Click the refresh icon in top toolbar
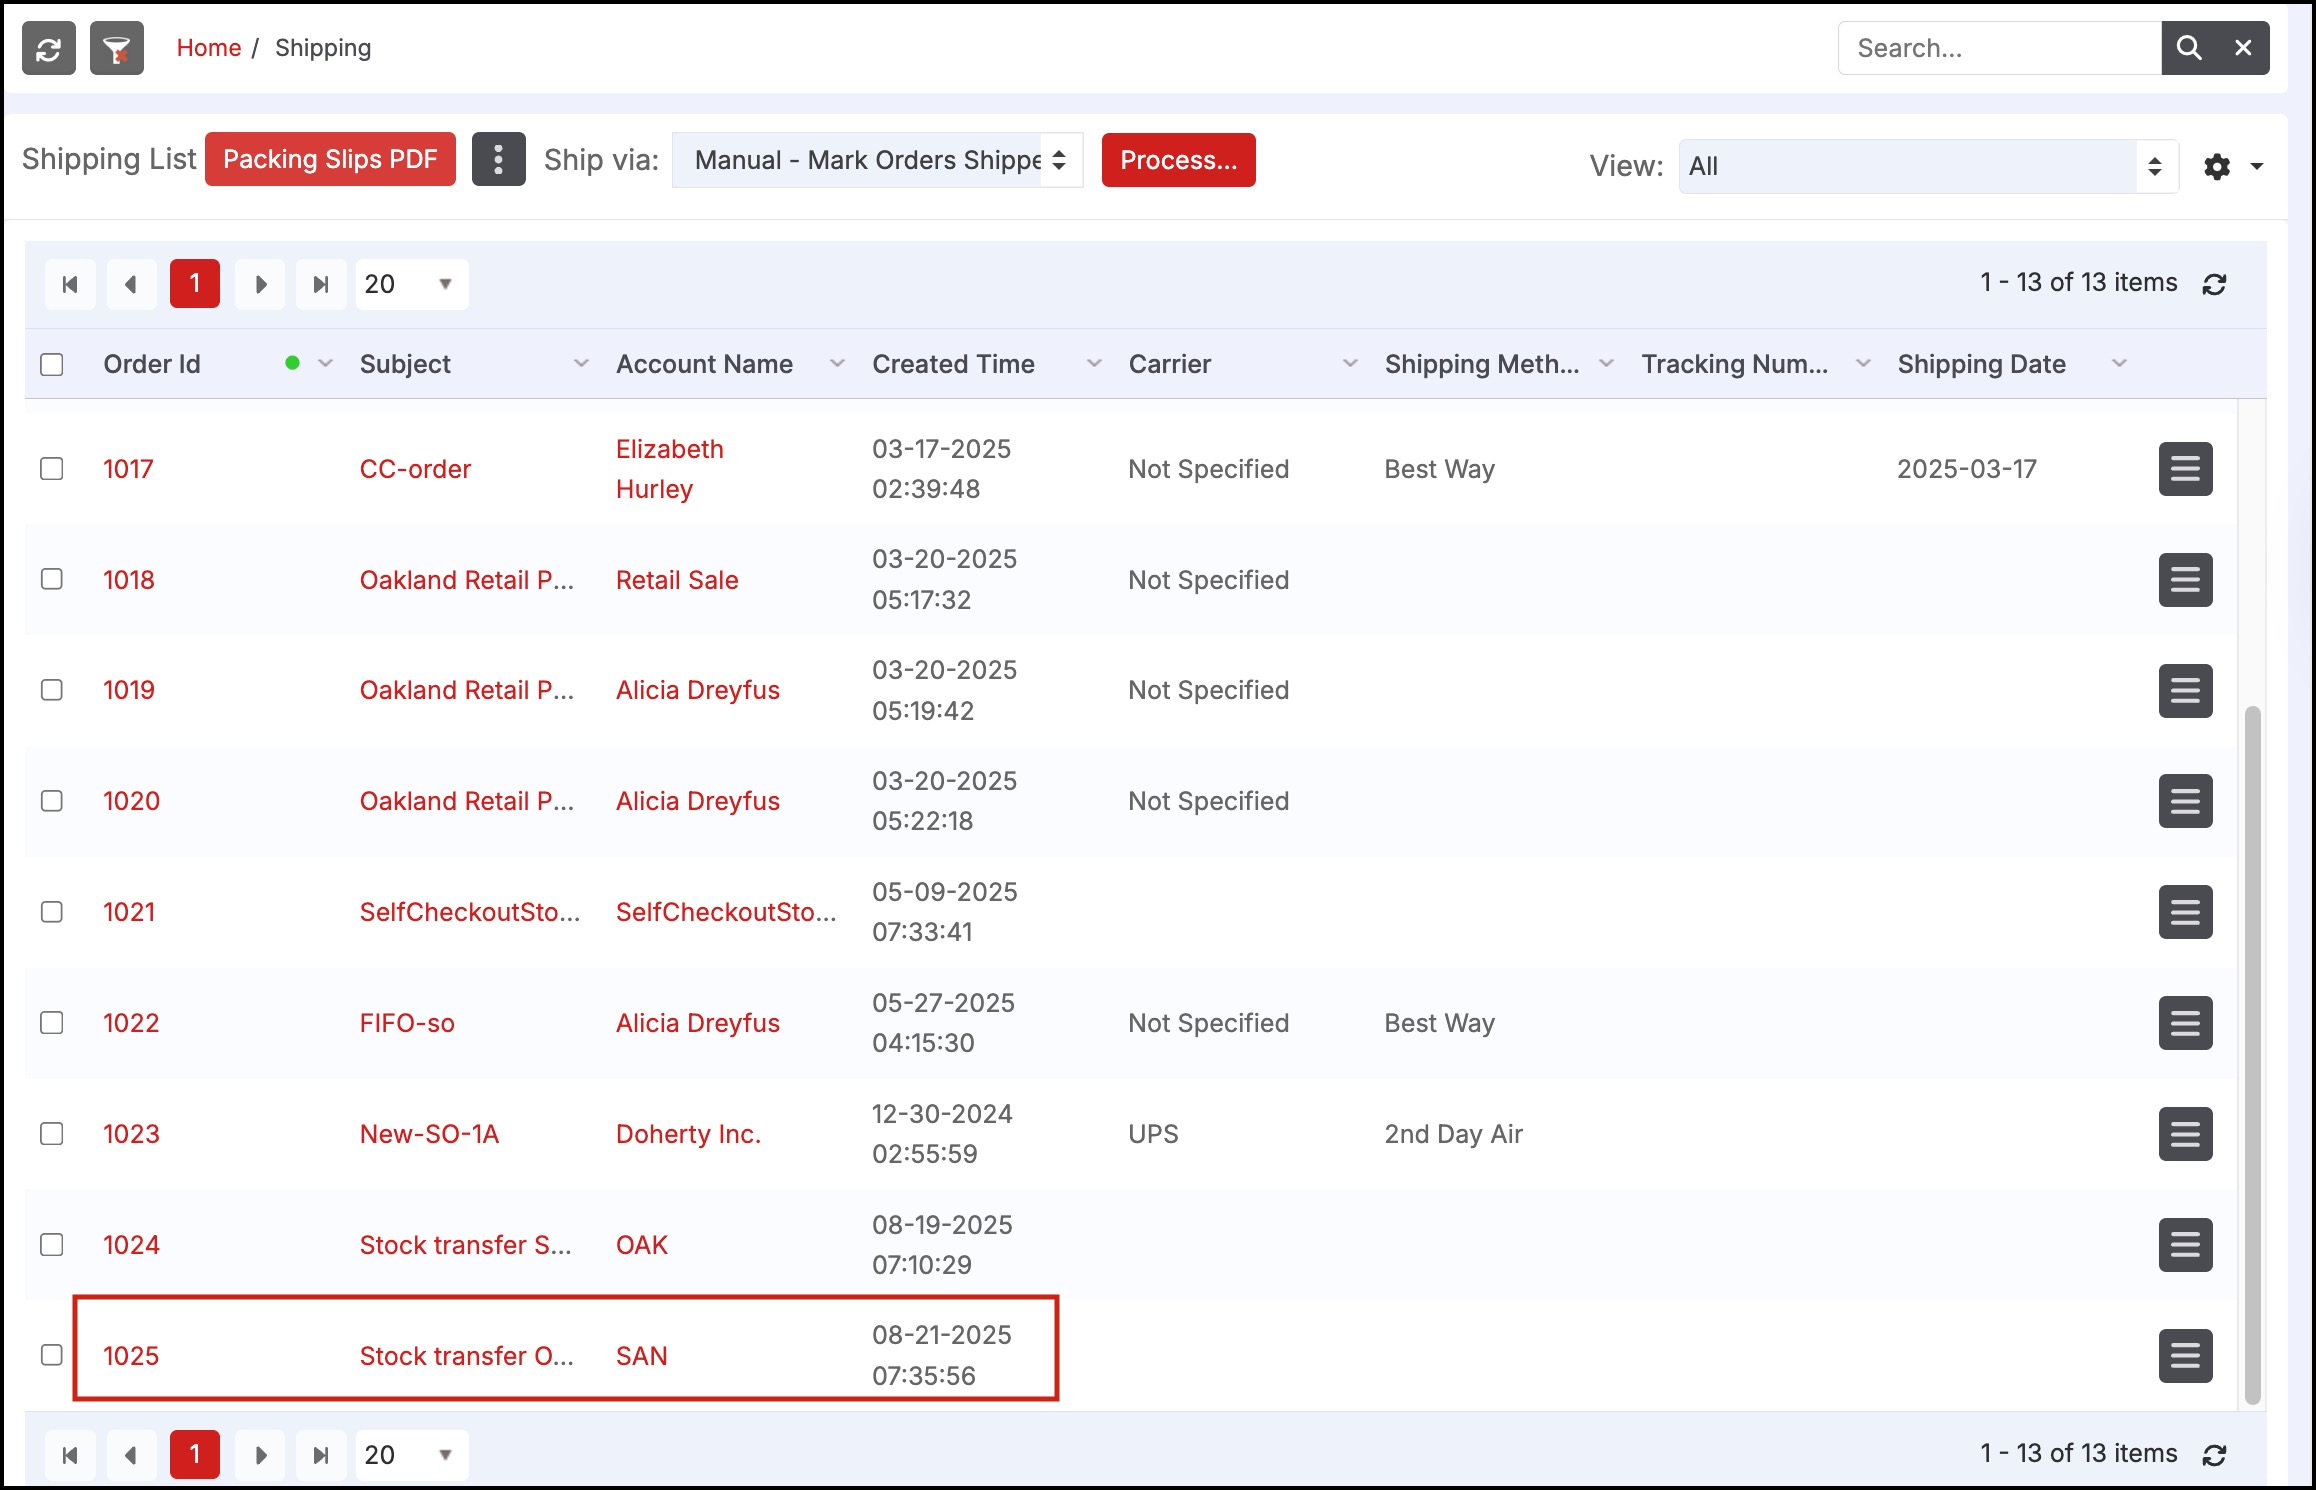 click(49, 48)
